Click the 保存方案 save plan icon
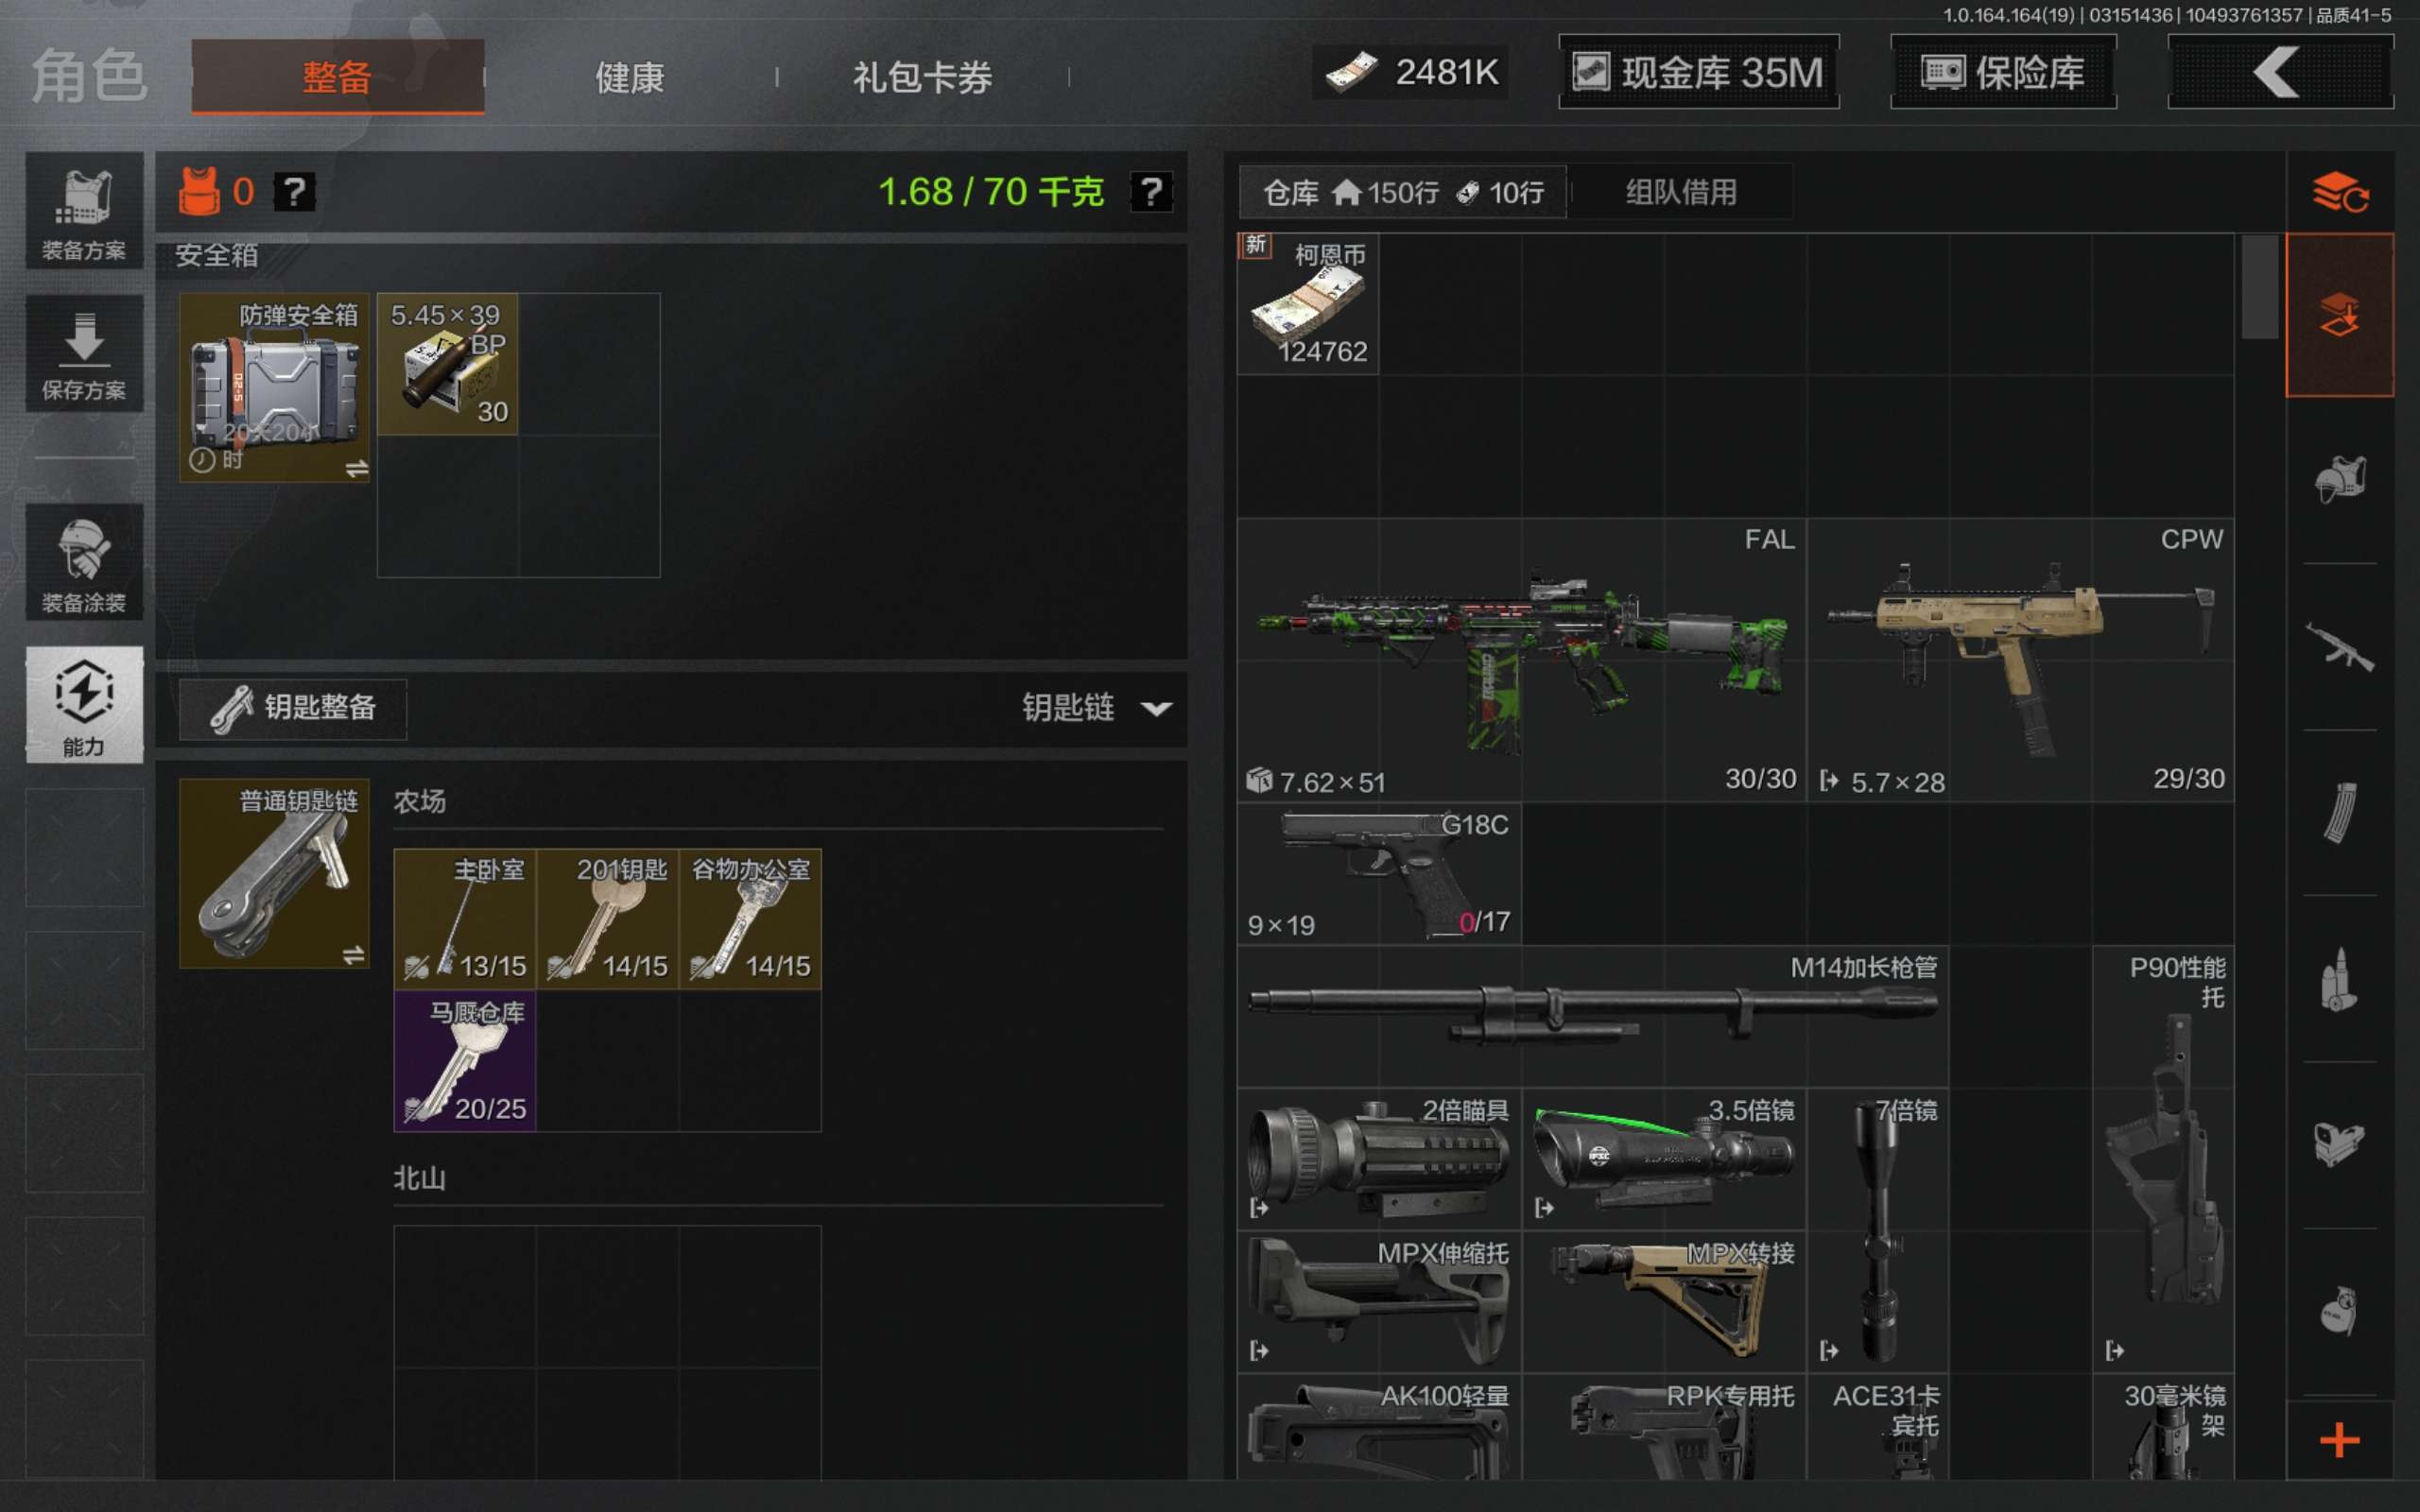 click(x=84, y=353)
